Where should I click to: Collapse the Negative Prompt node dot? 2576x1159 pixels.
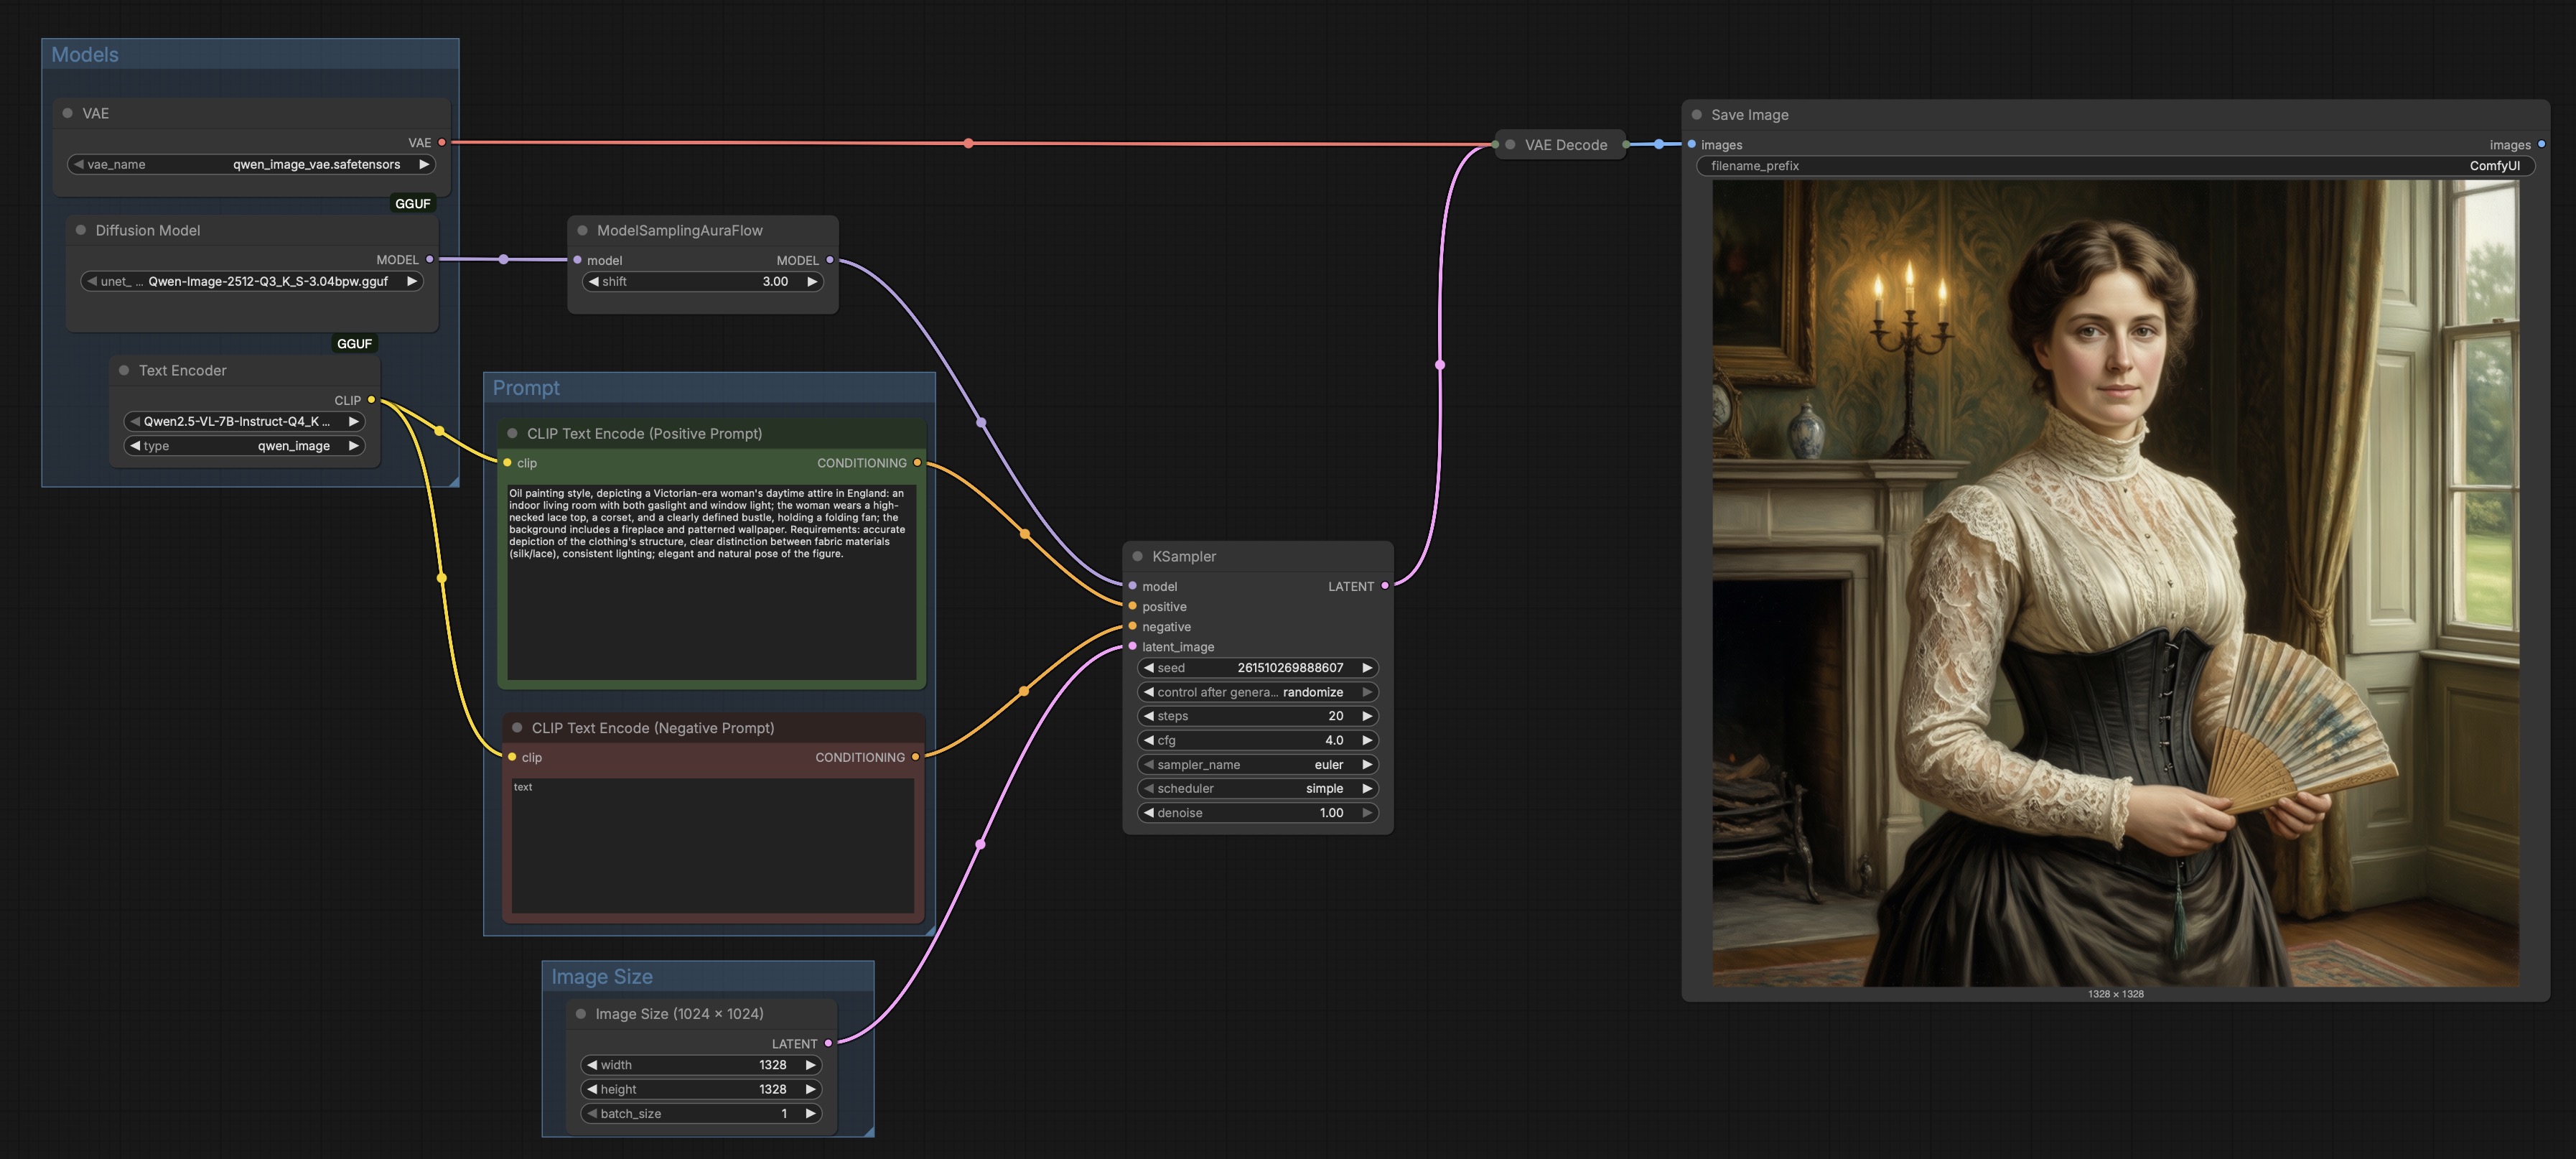517,727
